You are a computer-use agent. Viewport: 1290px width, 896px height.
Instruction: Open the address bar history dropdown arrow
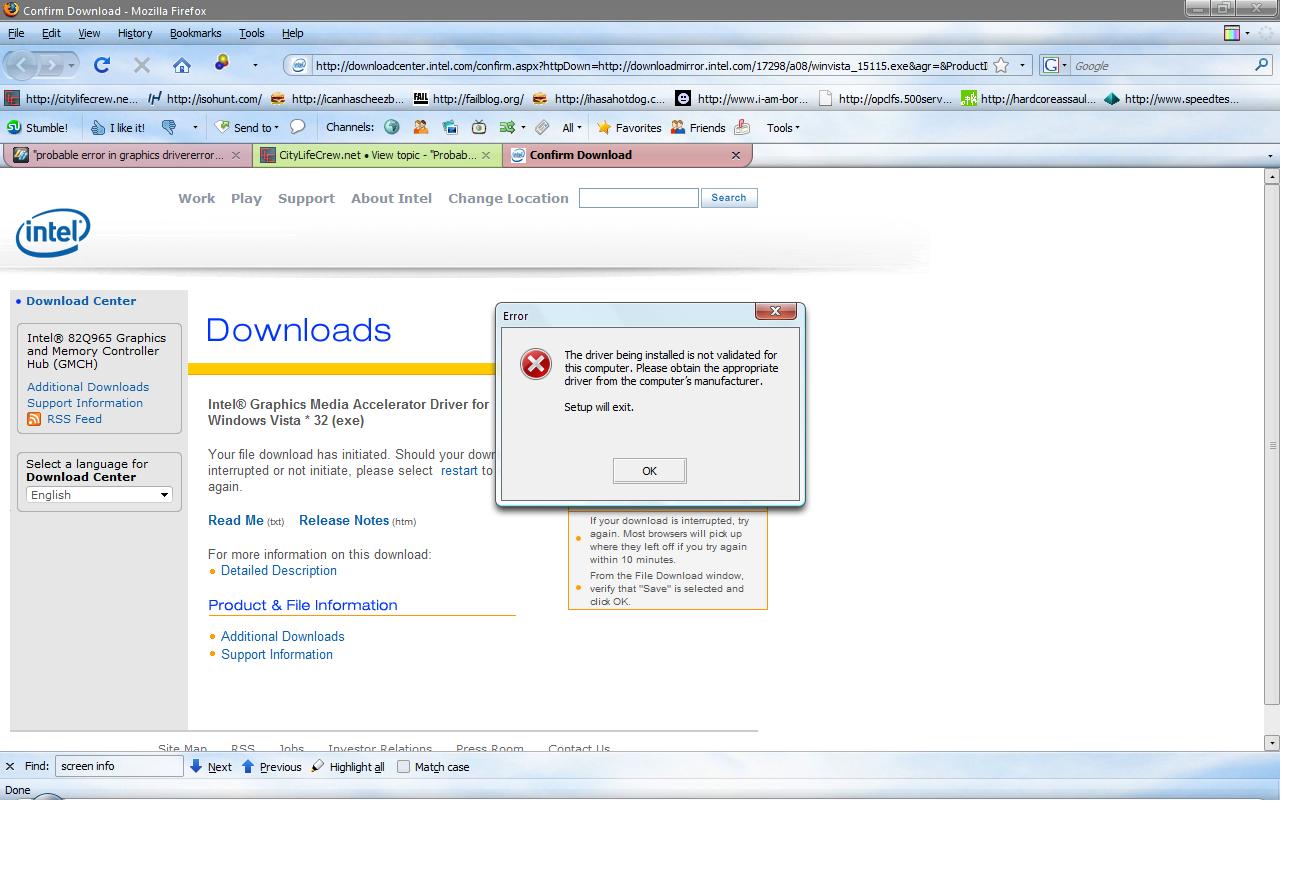pyautogui.click(x=1022, y=66)
